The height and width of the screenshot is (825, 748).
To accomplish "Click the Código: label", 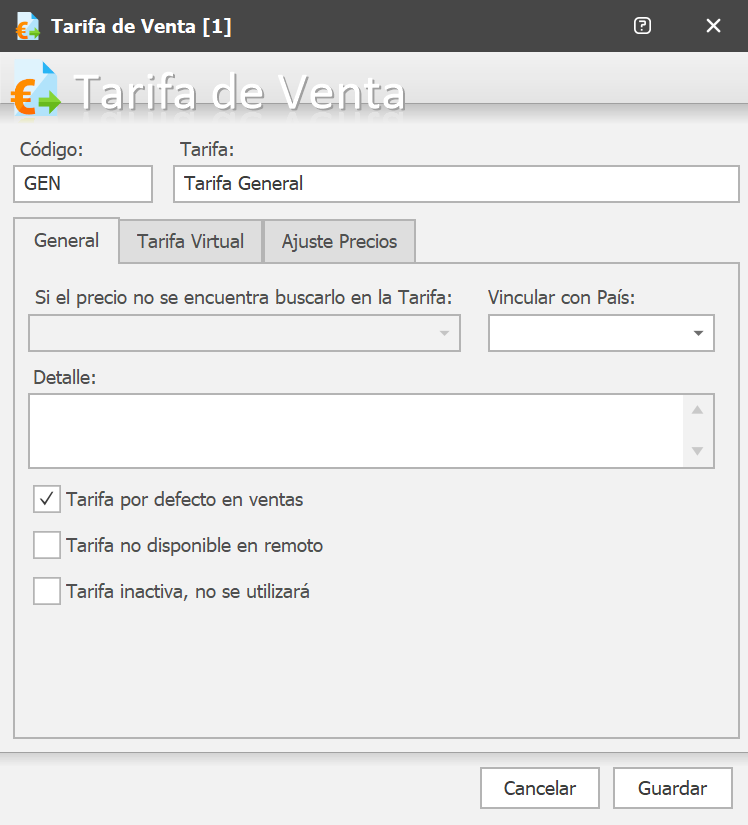I will click(x=52, y=149).
